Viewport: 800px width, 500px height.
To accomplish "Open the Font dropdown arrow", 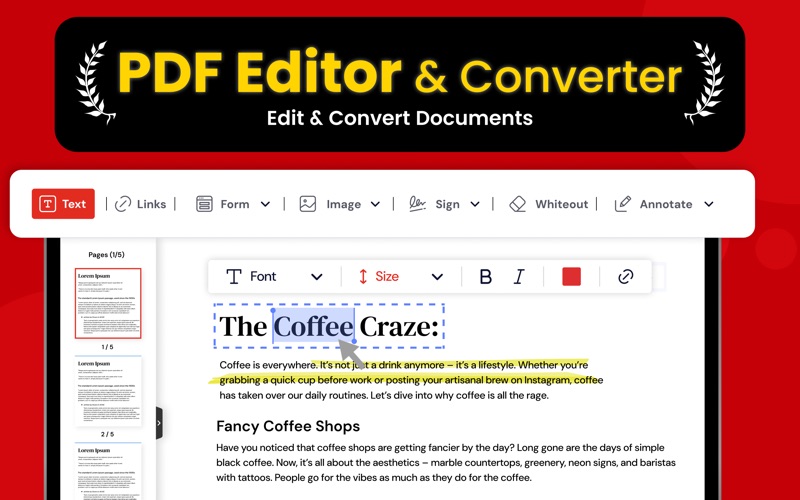I will point(317,277).
